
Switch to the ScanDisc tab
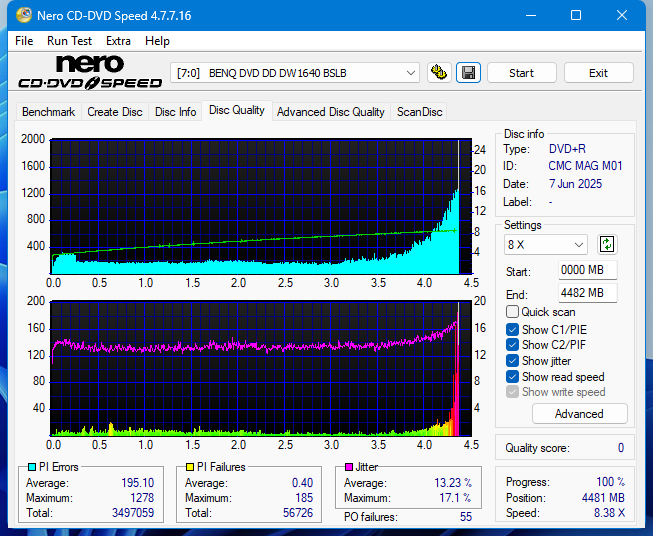(419, 112)
